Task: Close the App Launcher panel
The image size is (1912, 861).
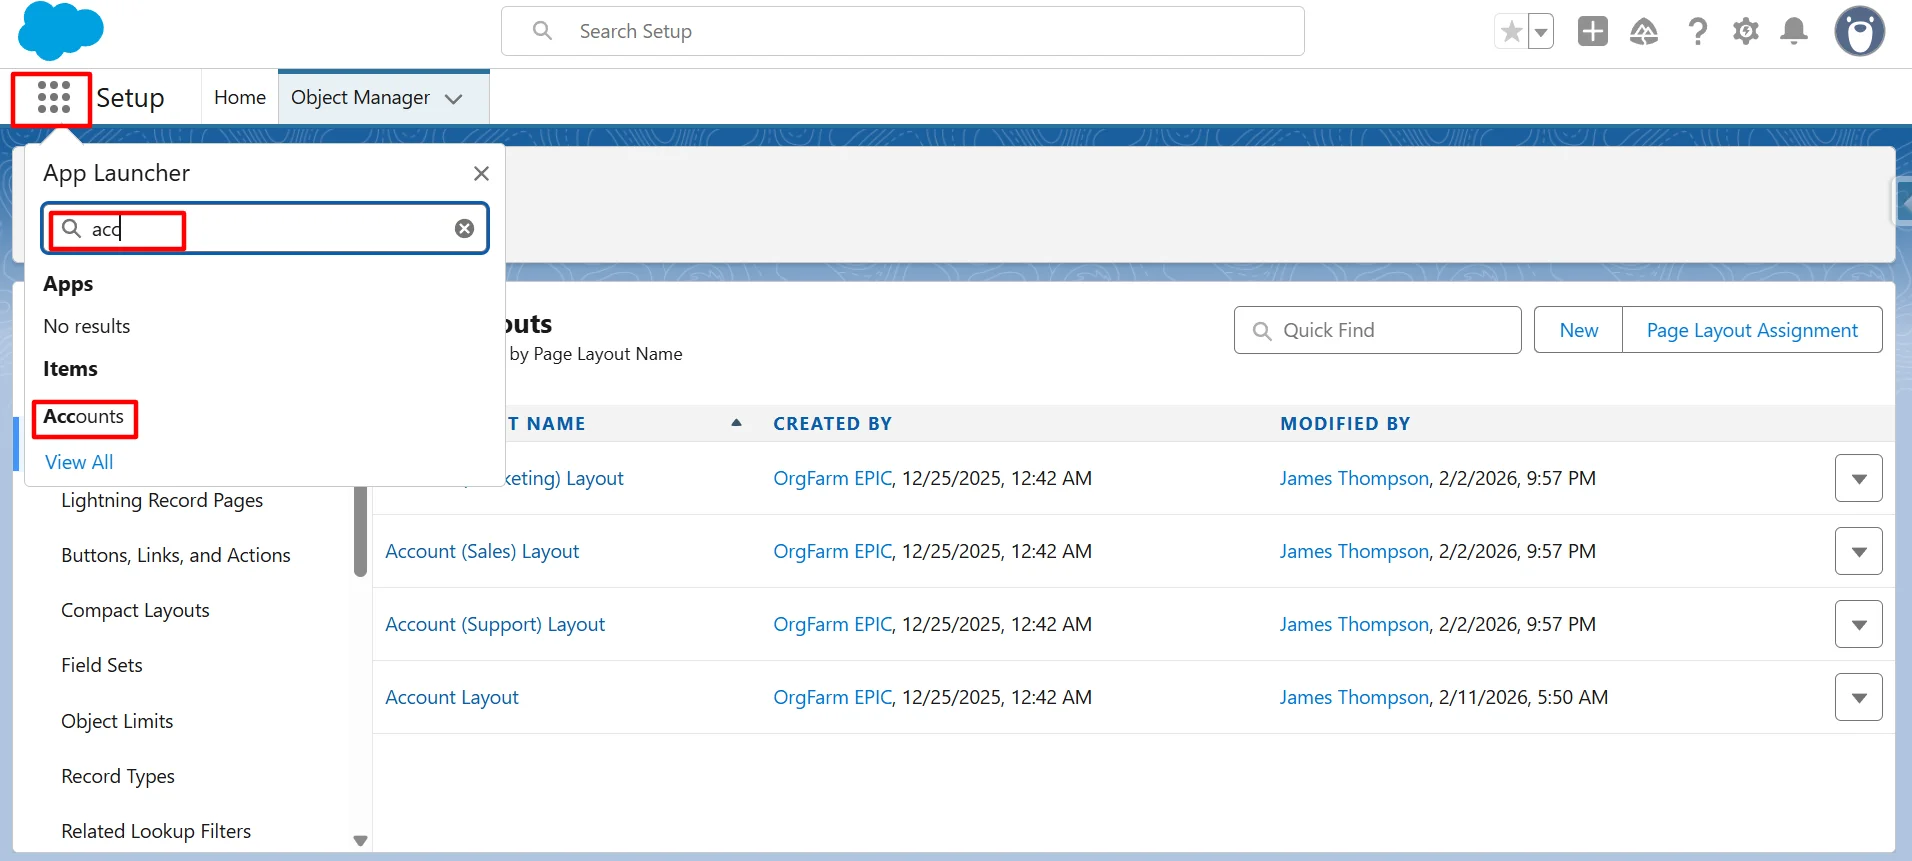Action: [x=481, y=174]
